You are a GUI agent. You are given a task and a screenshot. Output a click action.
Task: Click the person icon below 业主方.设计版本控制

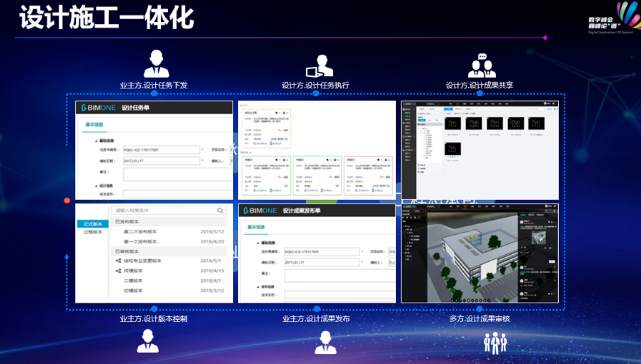(148, 342)
